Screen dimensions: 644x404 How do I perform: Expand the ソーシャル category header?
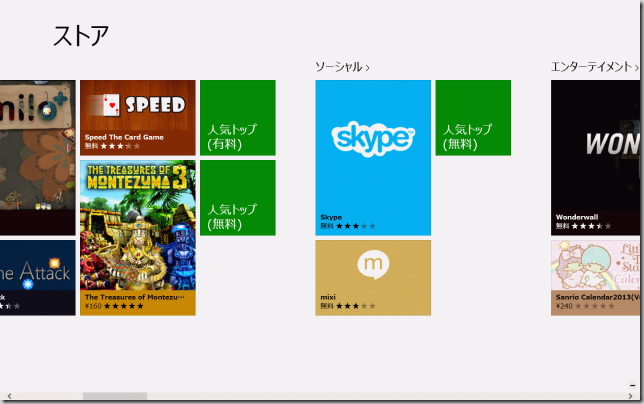pyautogui.click(x=342, y=67)
